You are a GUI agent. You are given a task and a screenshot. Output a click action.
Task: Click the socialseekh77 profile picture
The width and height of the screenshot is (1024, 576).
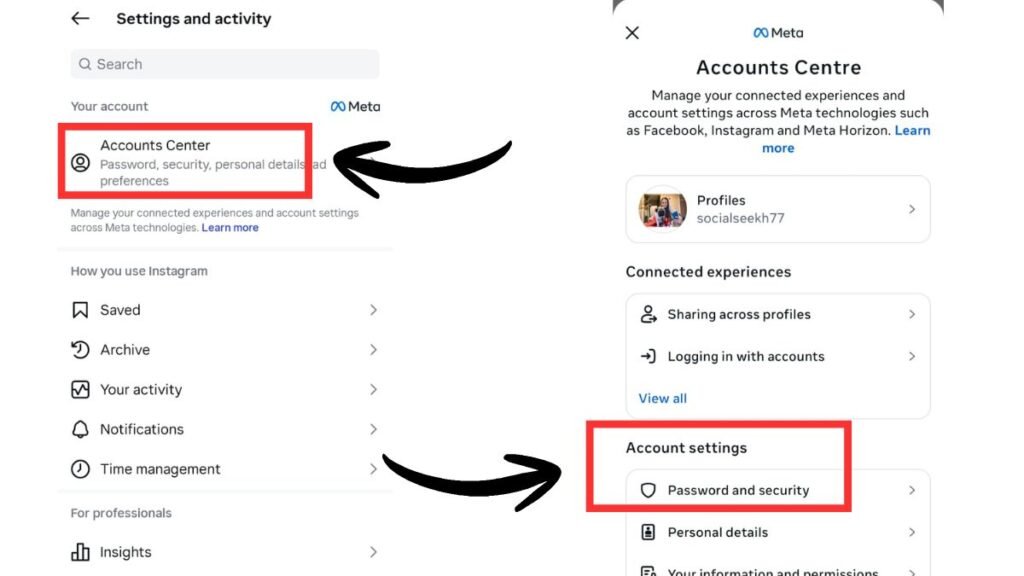pos(662,209)
